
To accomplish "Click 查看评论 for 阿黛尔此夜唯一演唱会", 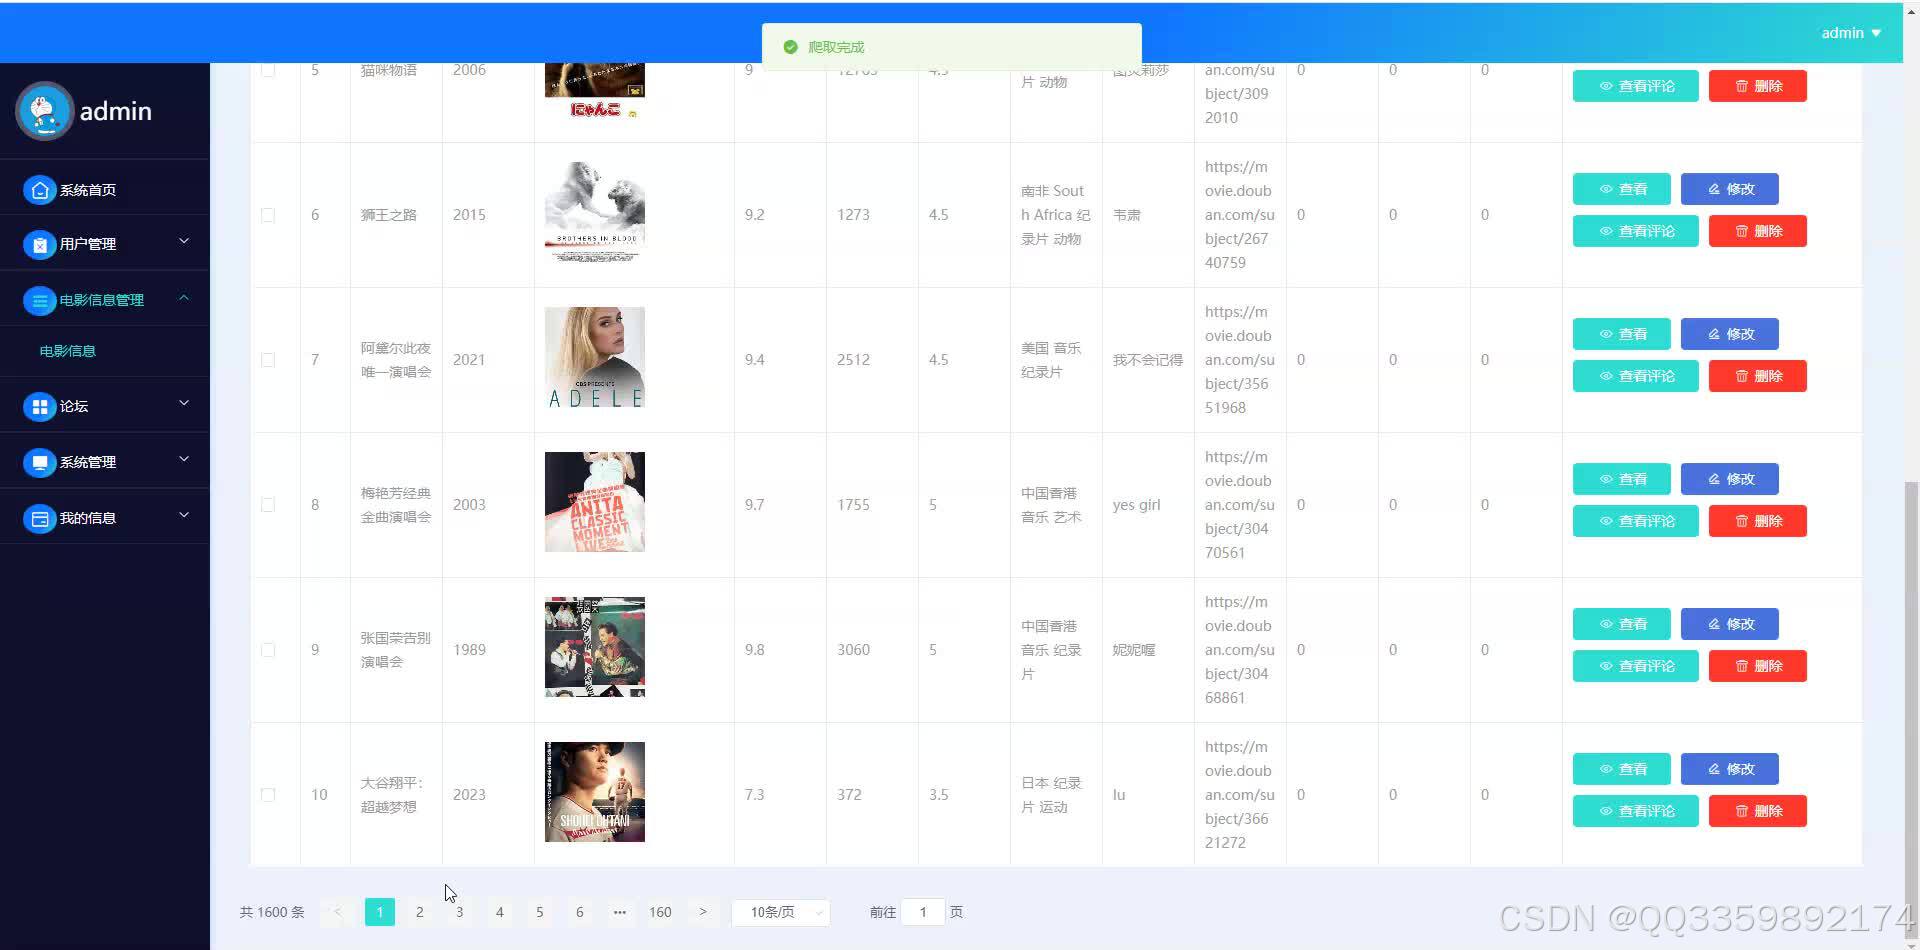I will click(1636, 376).
